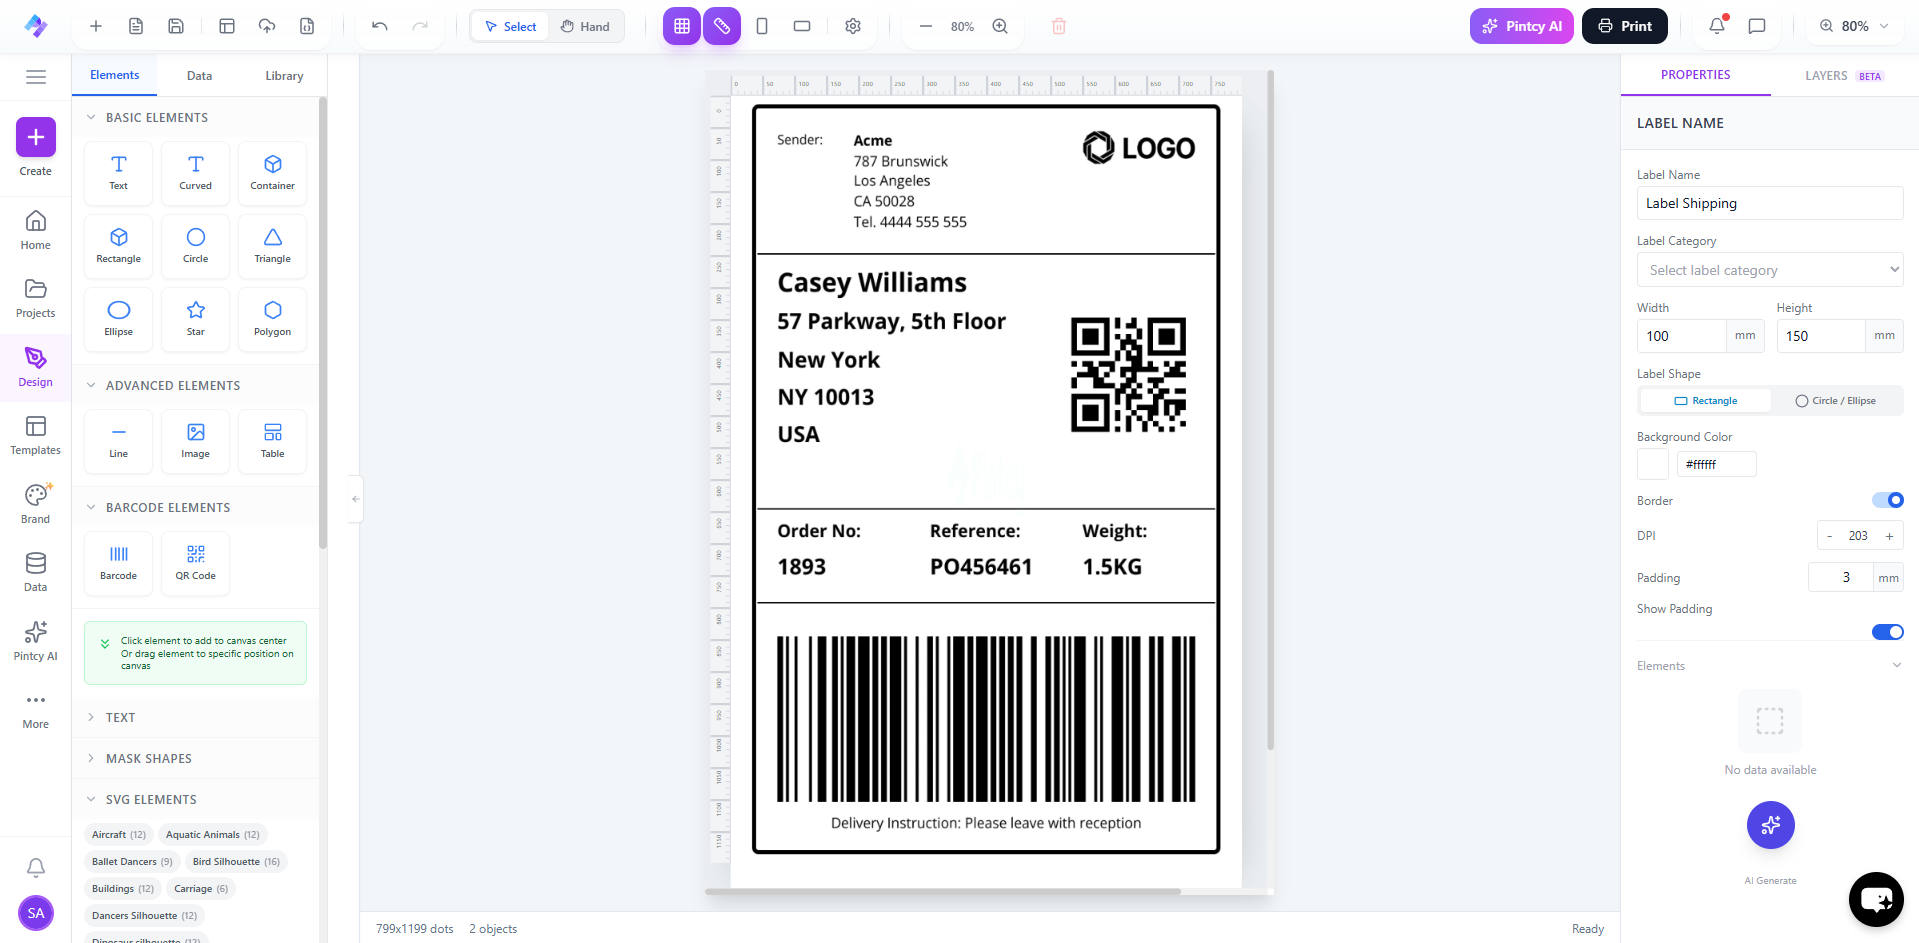Add a Text element to canvas

[118, 173]
